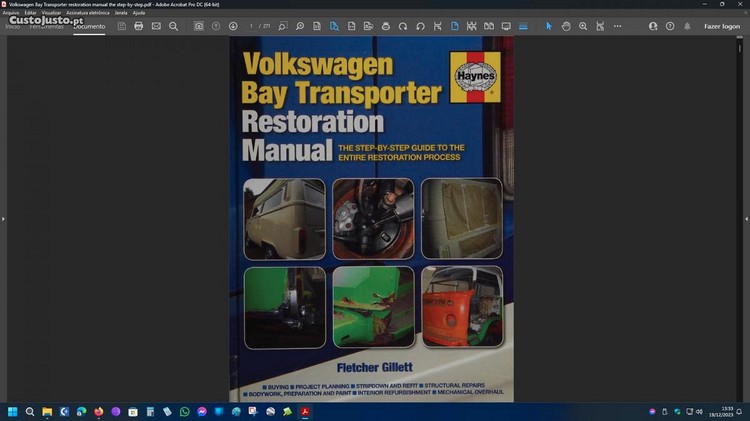Image resolution: width=750 pixels, height=421 pixels.
Task: Switch to the Ferramentas tab
Action: [46, 26]
